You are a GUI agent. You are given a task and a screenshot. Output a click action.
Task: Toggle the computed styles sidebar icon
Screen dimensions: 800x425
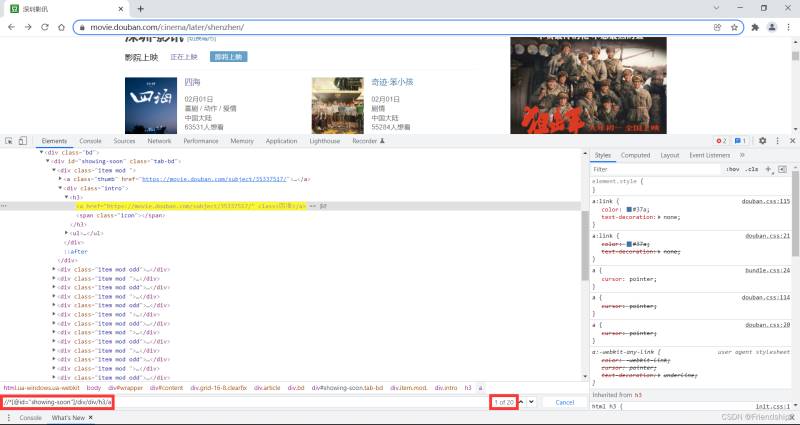(782, 169)
